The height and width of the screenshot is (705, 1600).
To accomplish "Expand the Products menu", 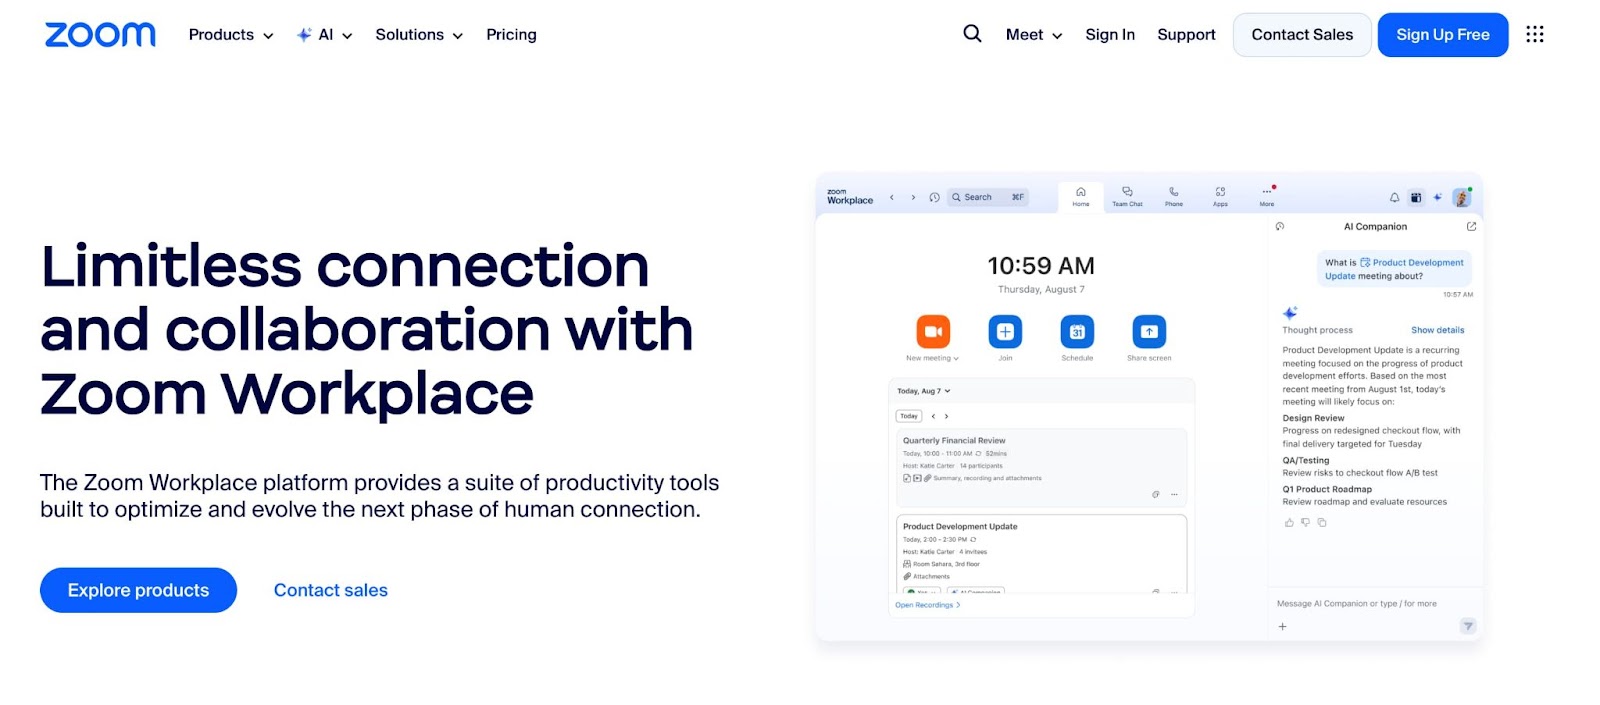I will [x=231, y=35].
